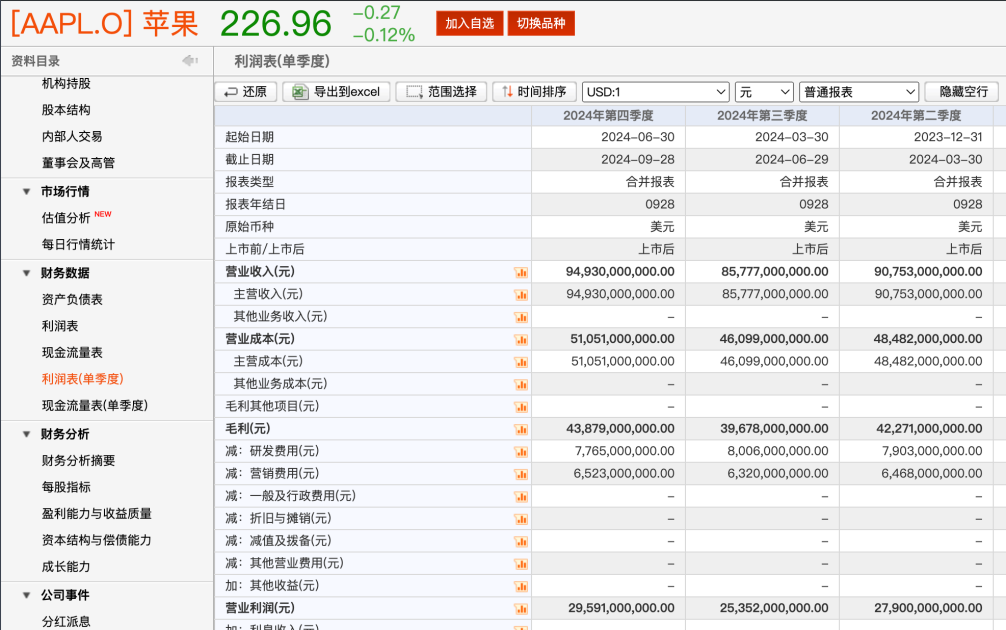Image resolution: width=1006 pixels, height=630 pixels.
Task: Open chart icon for 主营收入(元) row
Action: (521, 295)
